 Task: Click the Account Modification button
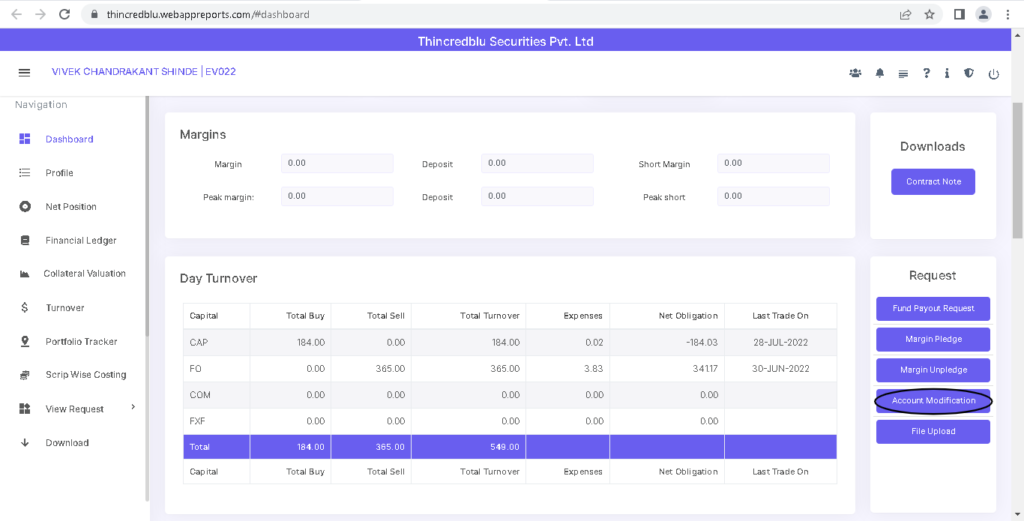pos(933,401)
